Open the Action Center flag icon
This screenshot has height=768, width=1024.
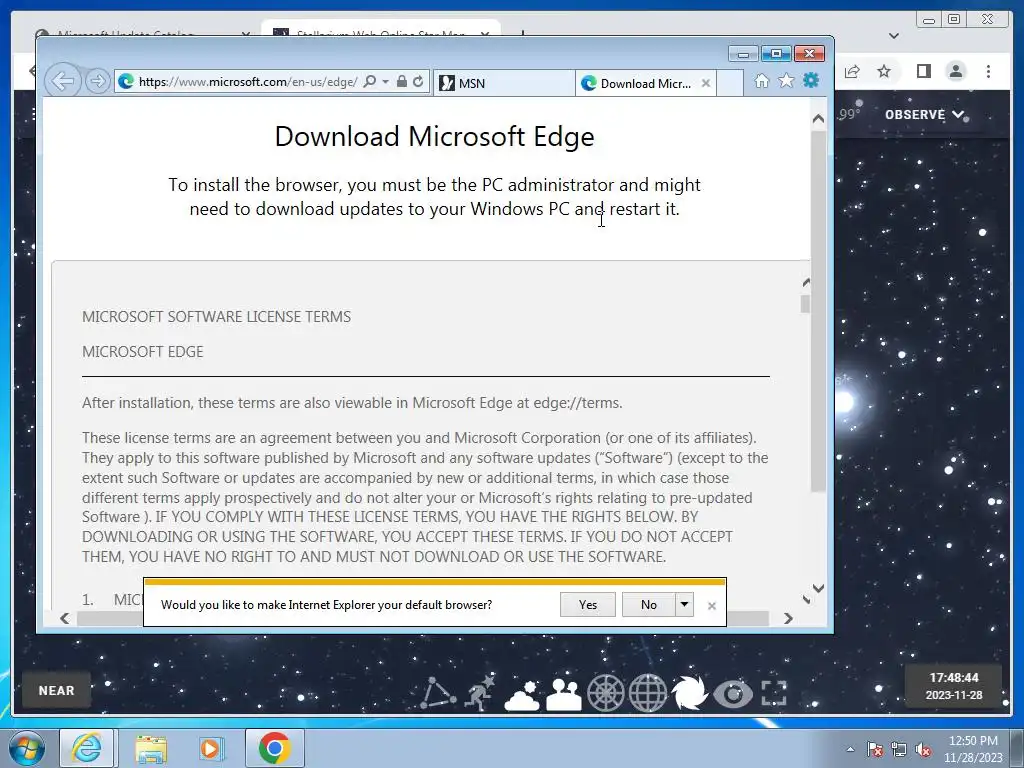tap(875, 750)
